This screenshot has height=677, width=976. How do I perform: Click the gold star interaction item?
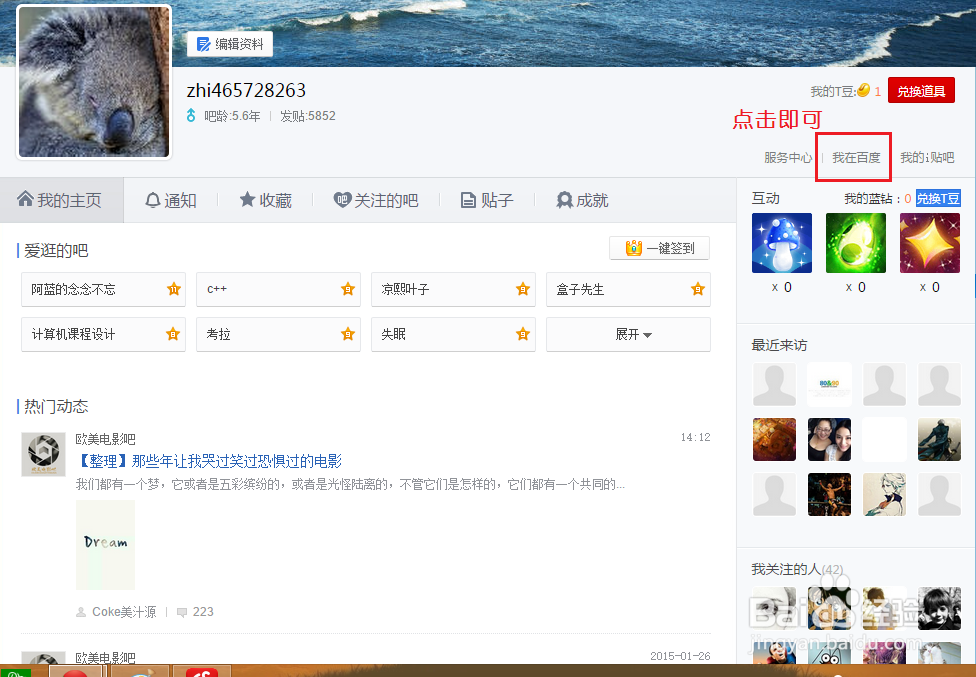tap(930, 243)
